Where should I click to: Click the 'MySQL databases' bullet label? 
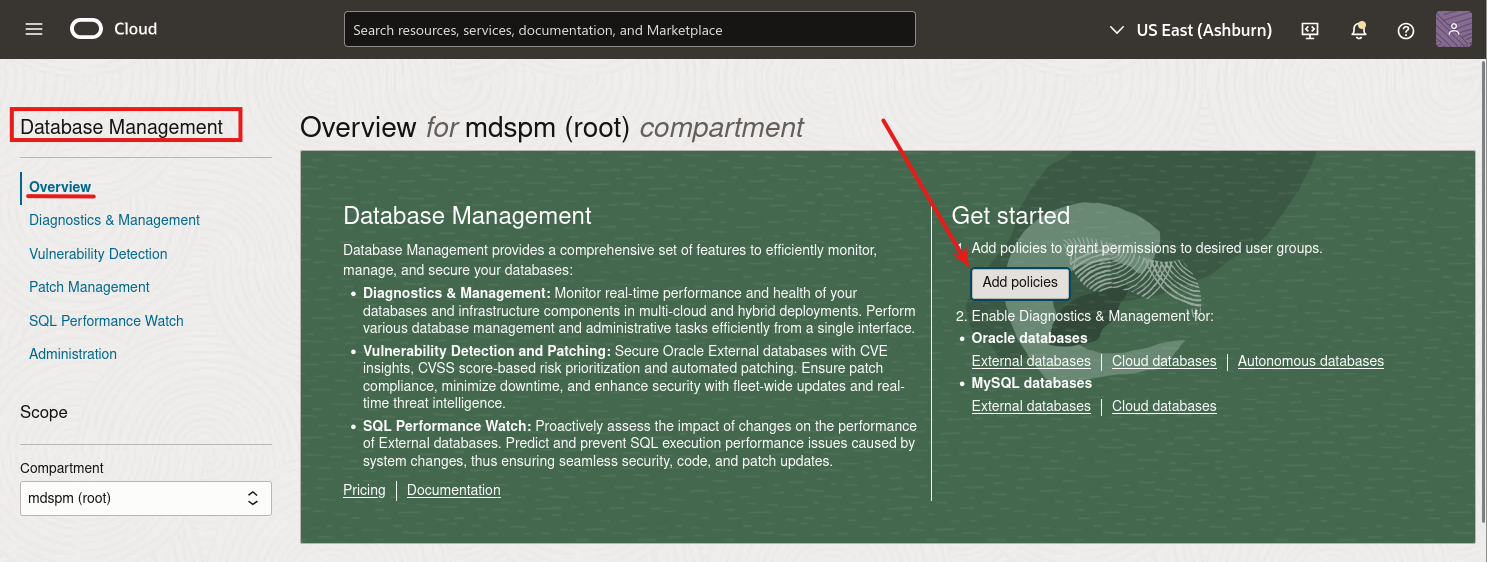point(1032,383)
